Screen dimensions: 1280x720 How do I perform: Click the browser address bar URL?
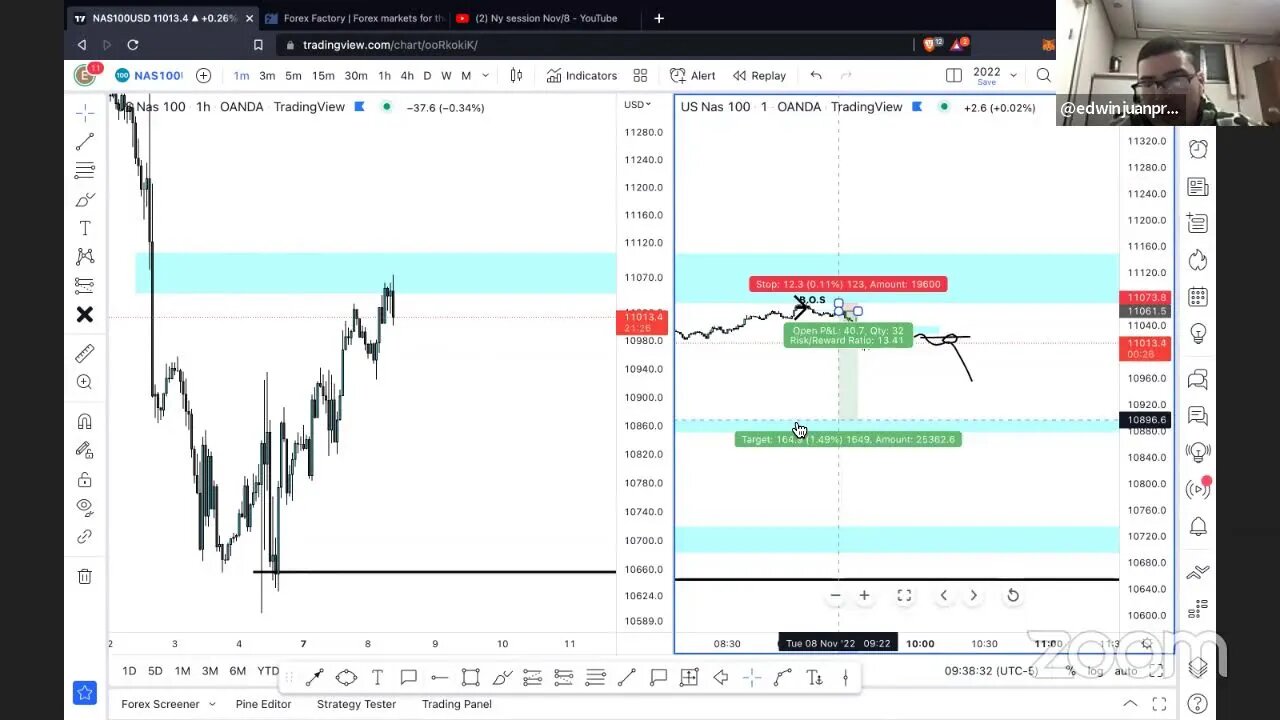[390, 45]
